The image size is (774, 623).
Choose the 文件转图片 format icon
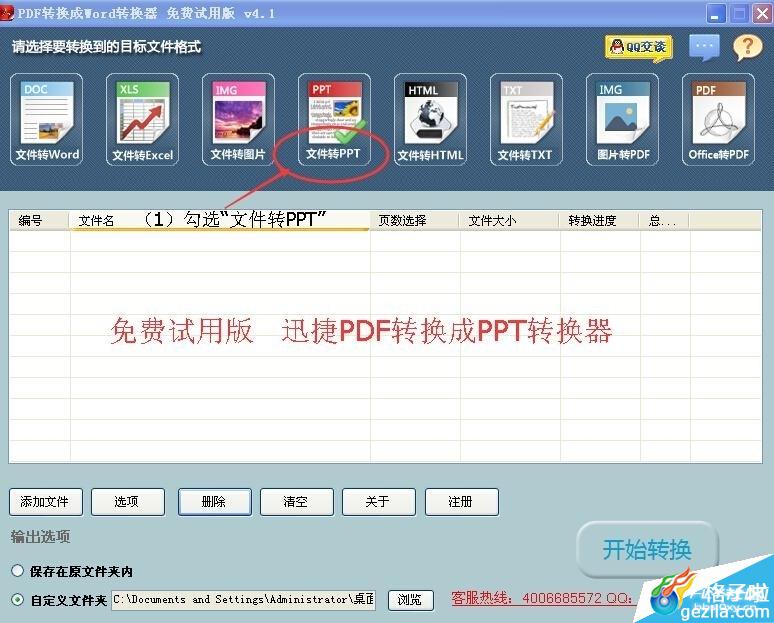click(x=238, y=119)
